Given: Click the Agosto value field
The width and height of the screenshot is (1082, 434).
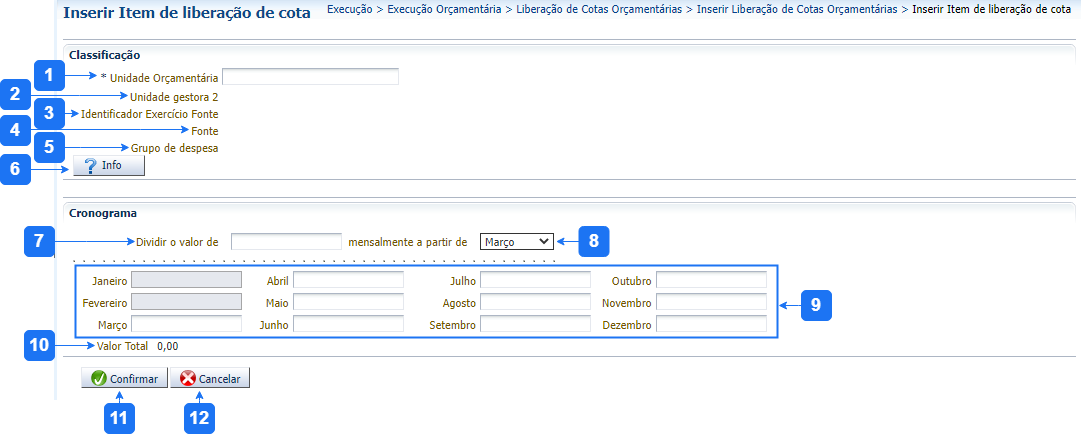Looking at the screenshot, I should pos(535,302).
